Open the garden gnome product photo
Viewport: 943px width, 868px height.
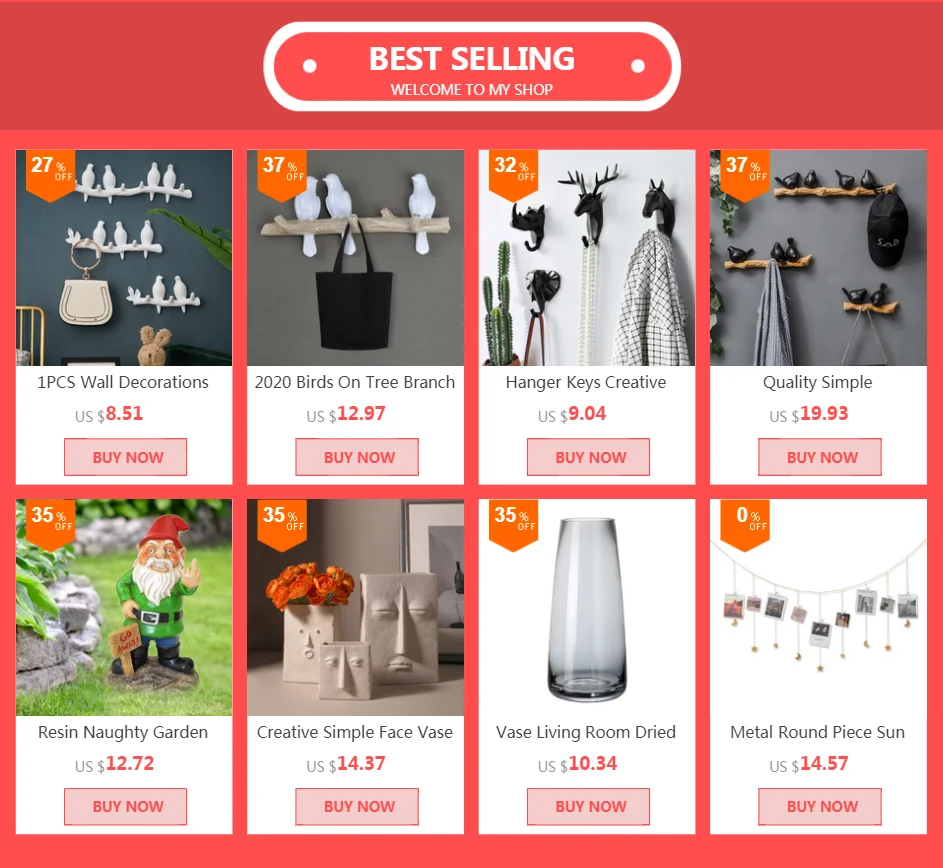tap(124, 608)
